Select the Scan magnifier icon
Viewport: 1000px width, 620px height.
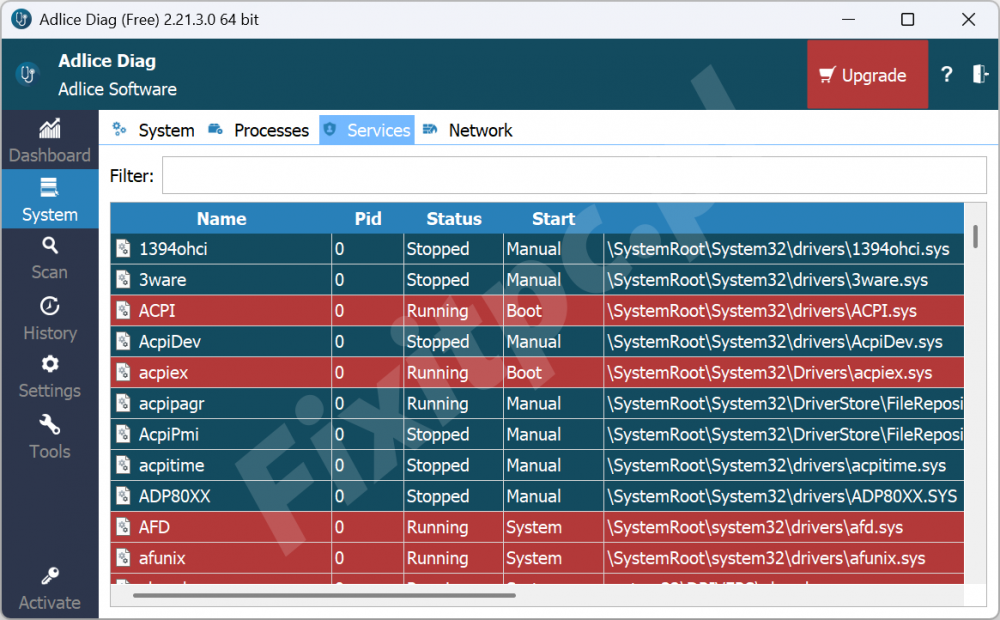49,246
